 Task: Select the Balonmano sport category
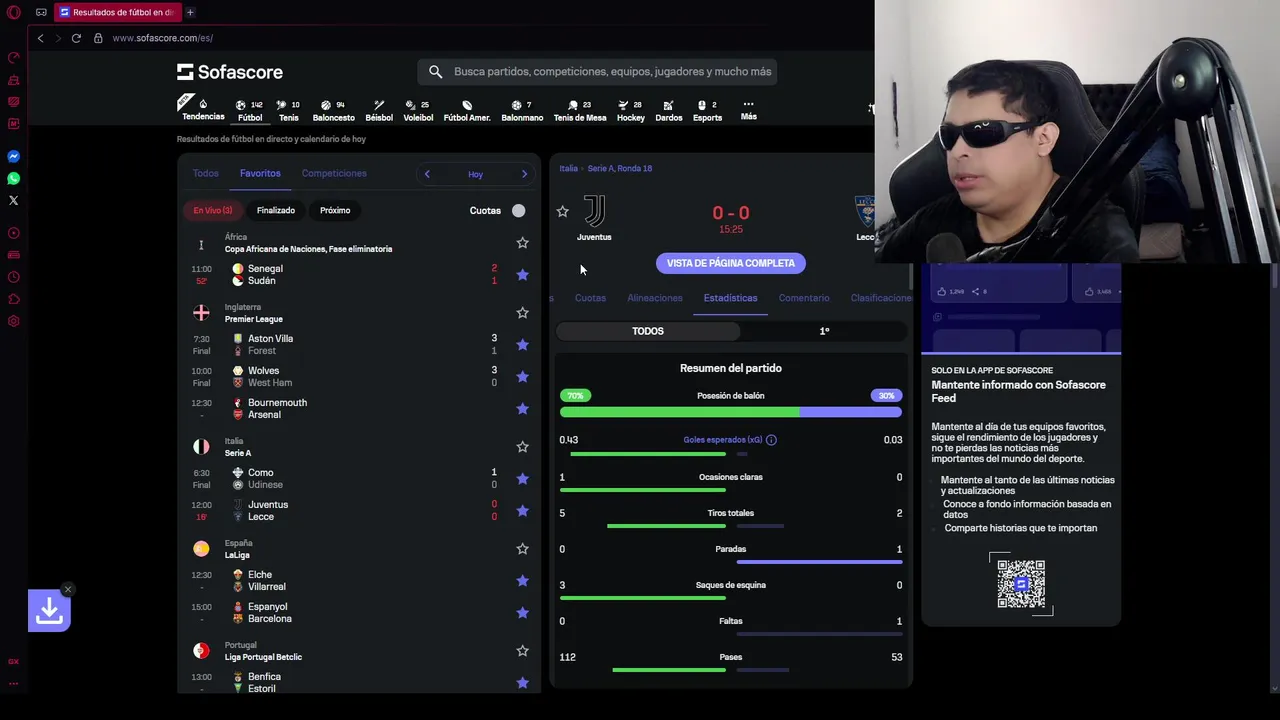pyautogui.click(x=522, y=110)
